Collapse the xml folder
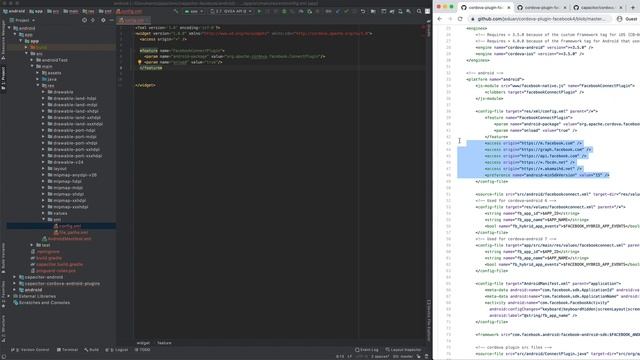 (43, 220)
